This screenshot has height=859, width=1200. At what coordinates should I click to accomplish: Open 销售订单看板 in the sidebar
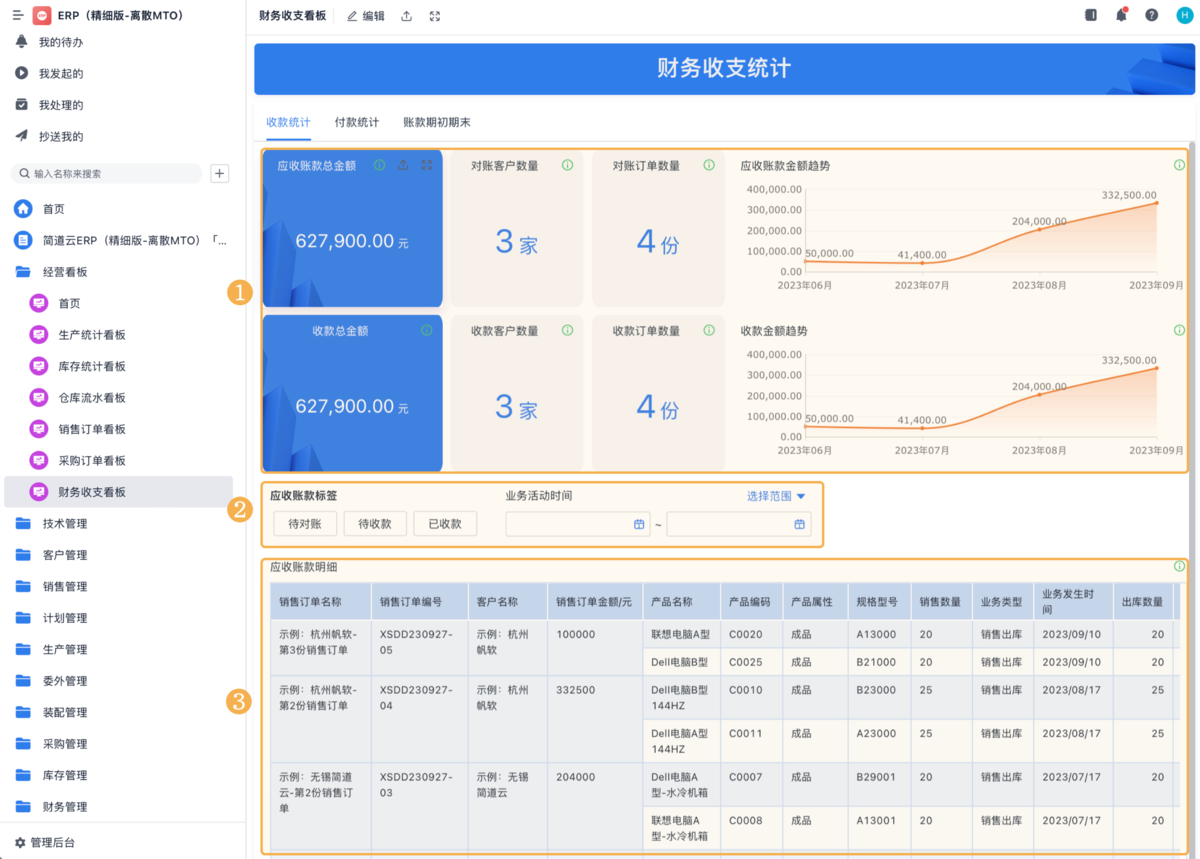(91, 429)
